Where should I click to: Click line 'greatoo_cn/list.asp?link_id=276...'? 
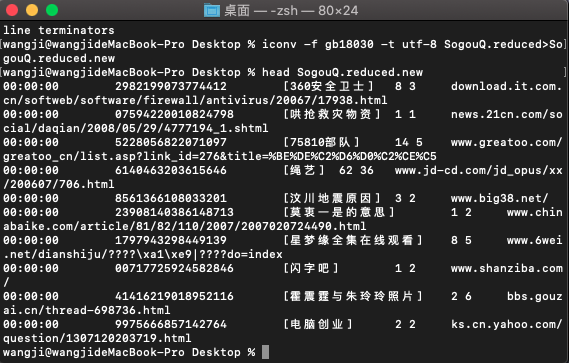point(220,156)
